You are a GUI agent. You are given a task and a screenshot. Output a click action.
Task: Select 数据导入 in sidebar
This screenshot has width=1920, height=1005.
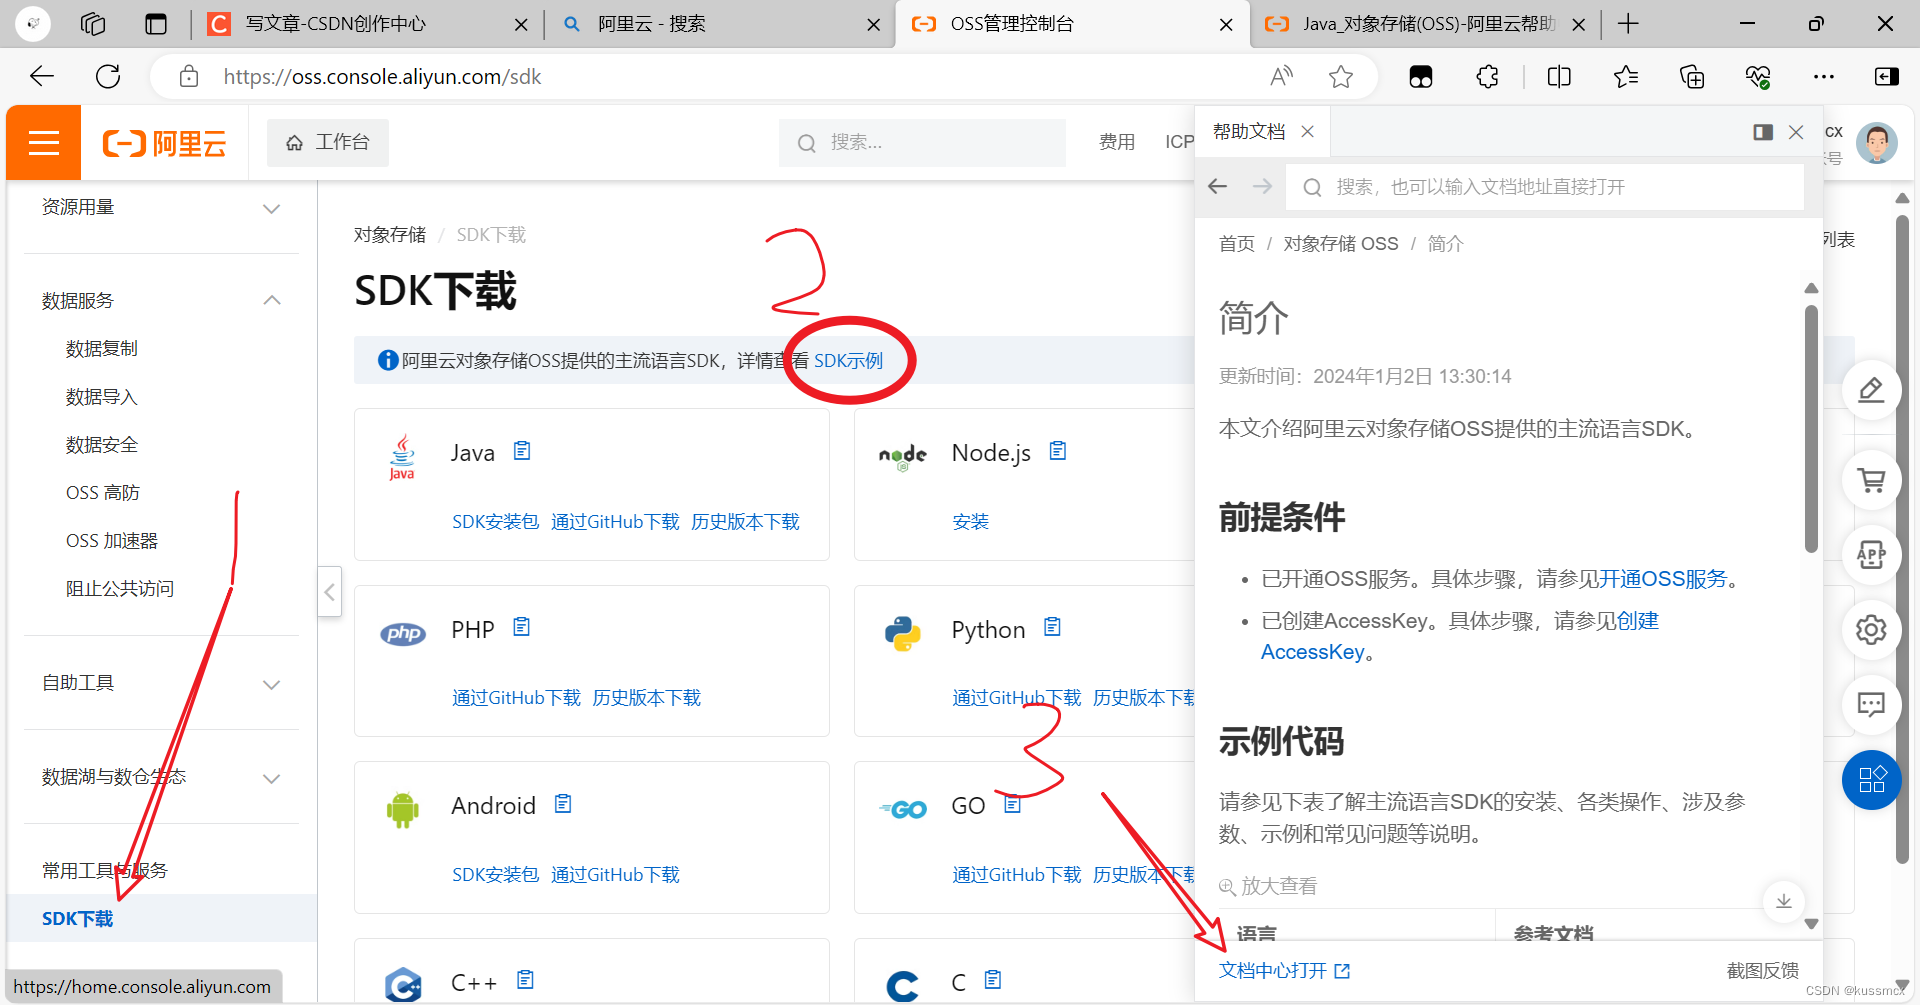coord(102,397)
